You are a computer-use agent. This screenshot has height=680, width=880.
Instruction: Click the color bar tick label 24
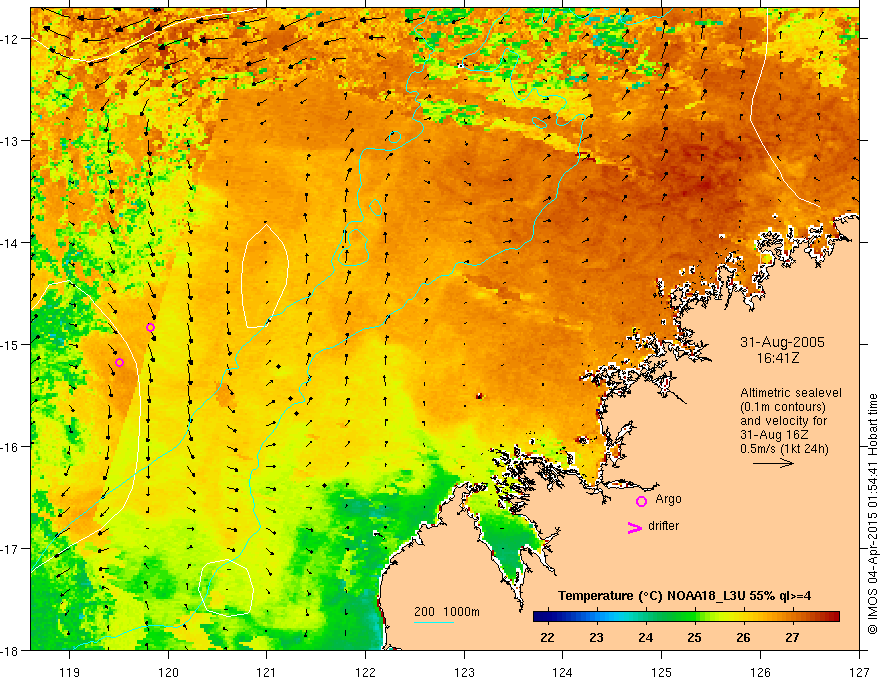click(x=645, y=638)
